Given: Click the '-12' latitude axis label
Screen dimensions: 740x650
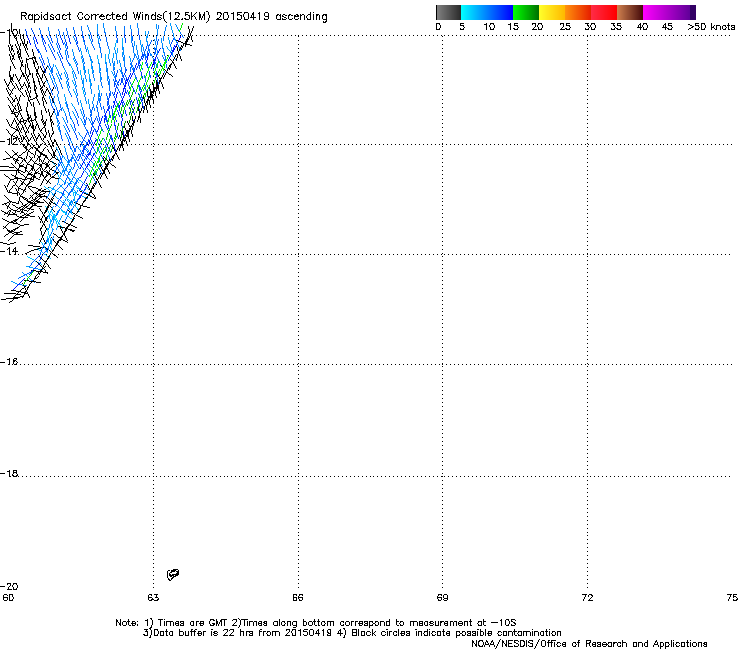Looking at the screenshot, I should click(x=10, y=141).
